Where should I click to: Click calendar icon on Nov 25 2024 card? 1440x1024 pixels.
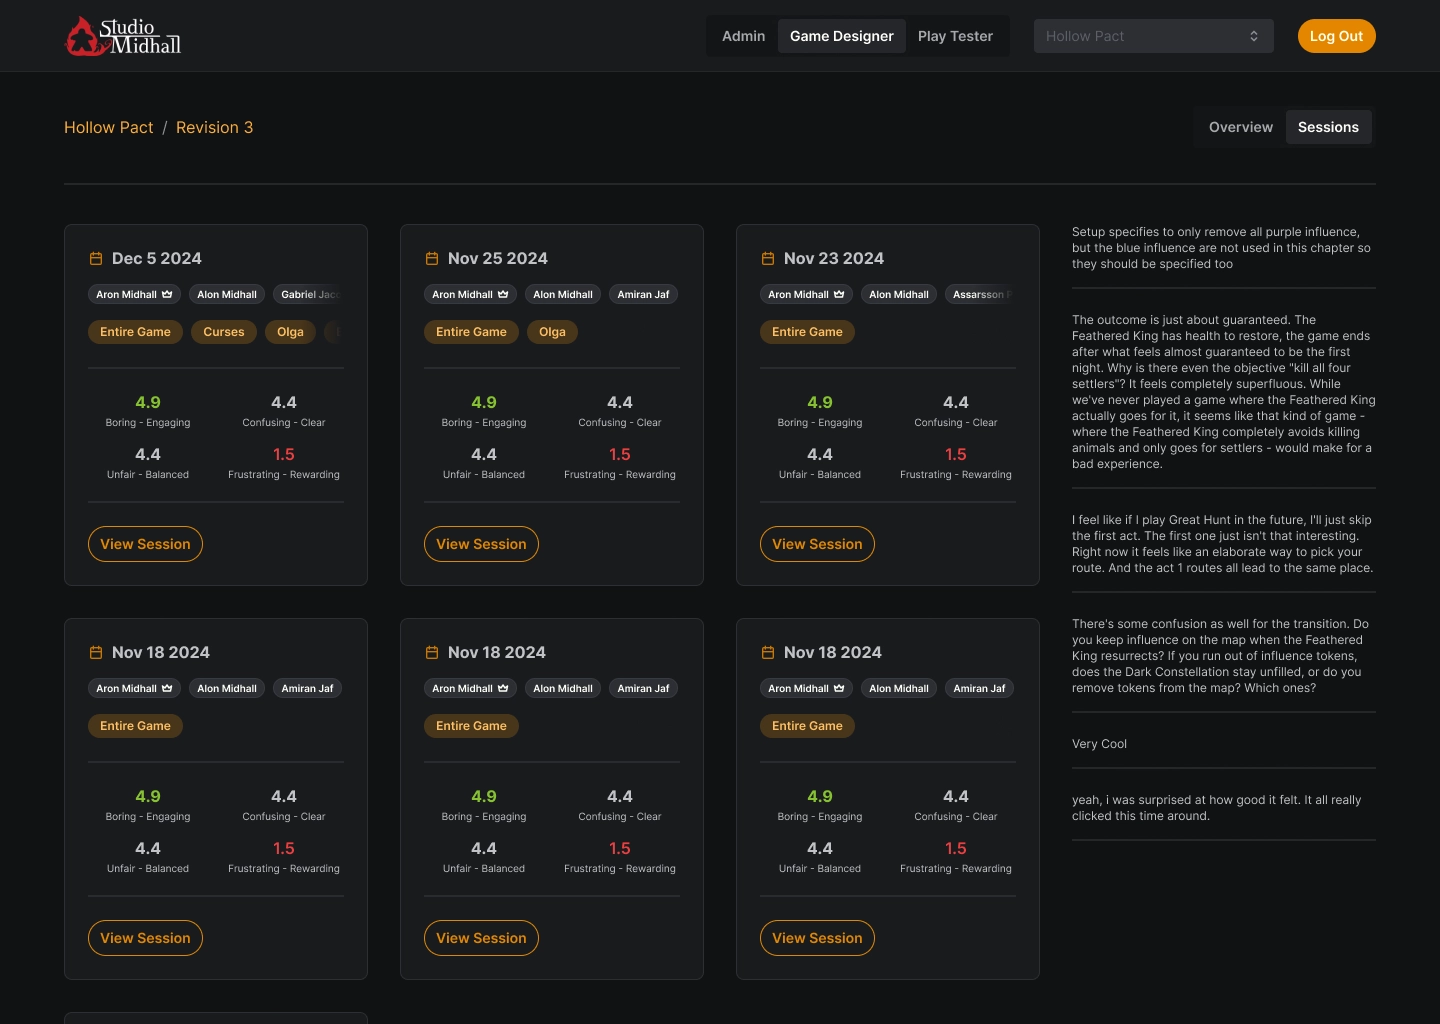432,259
